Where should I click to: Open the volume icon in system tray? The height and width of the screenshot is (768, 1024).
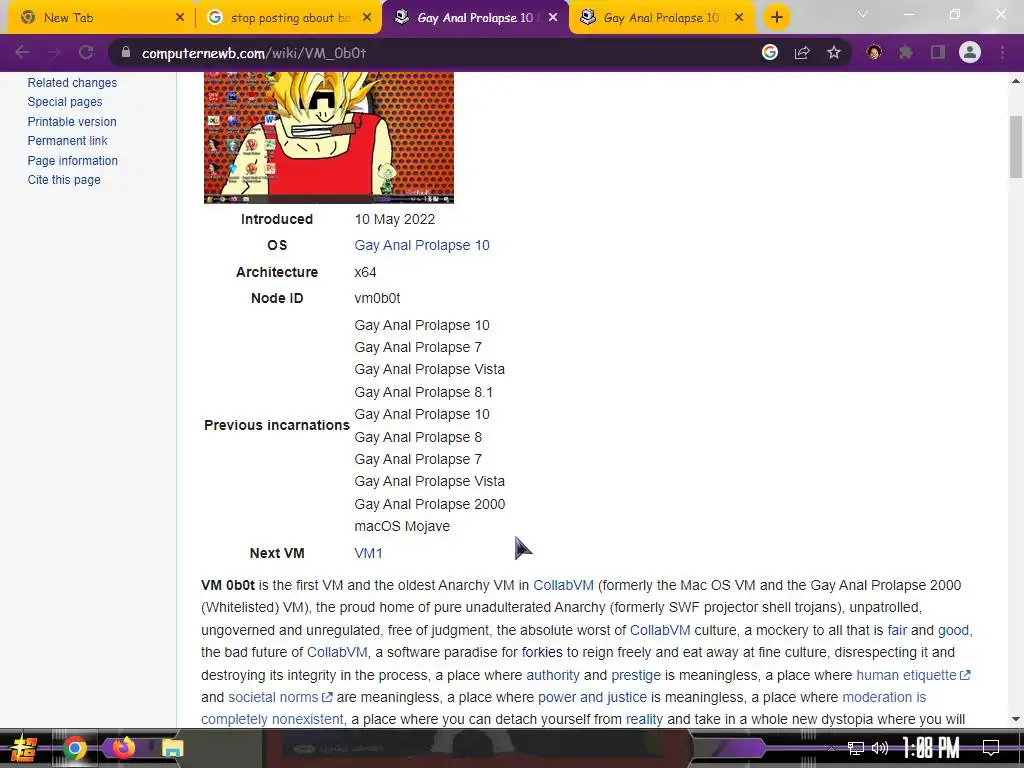click(x=880, y=748)
